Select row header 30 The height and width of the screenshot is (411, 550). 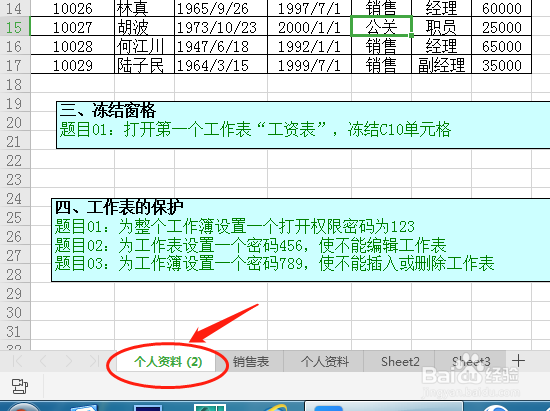[x=15, y=312]
